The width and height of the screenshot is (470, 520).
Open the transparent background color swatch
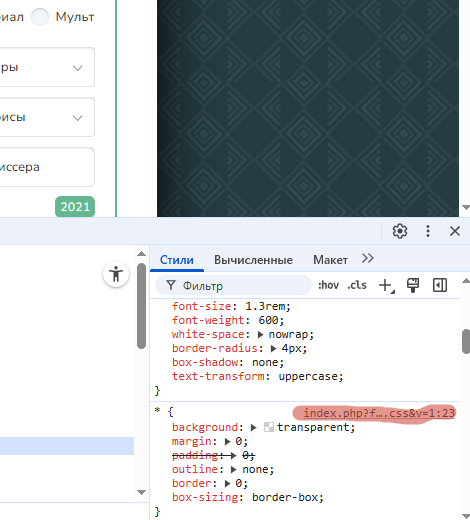point(269,427)
